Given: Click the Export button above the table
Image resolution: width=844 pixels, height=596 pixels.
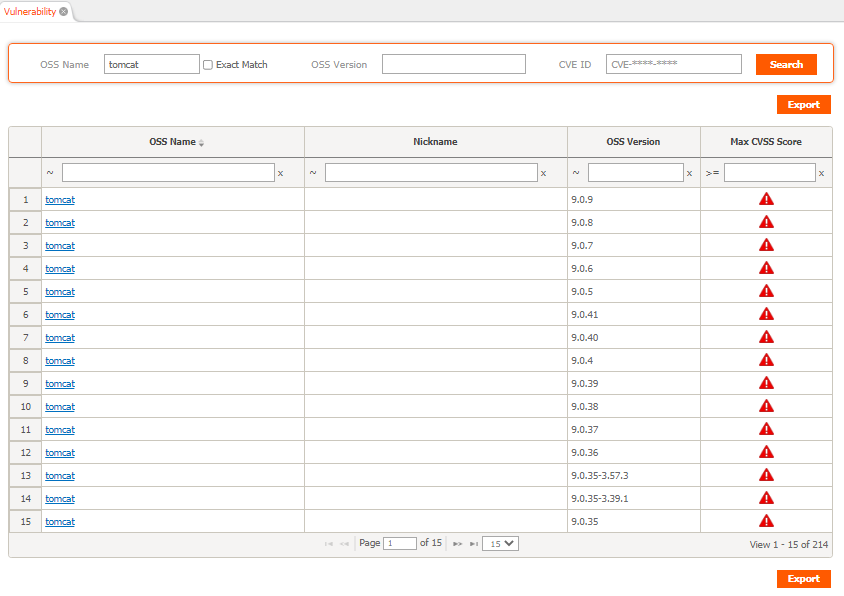Looking at the screenshot, I should [x=804, y=104].
